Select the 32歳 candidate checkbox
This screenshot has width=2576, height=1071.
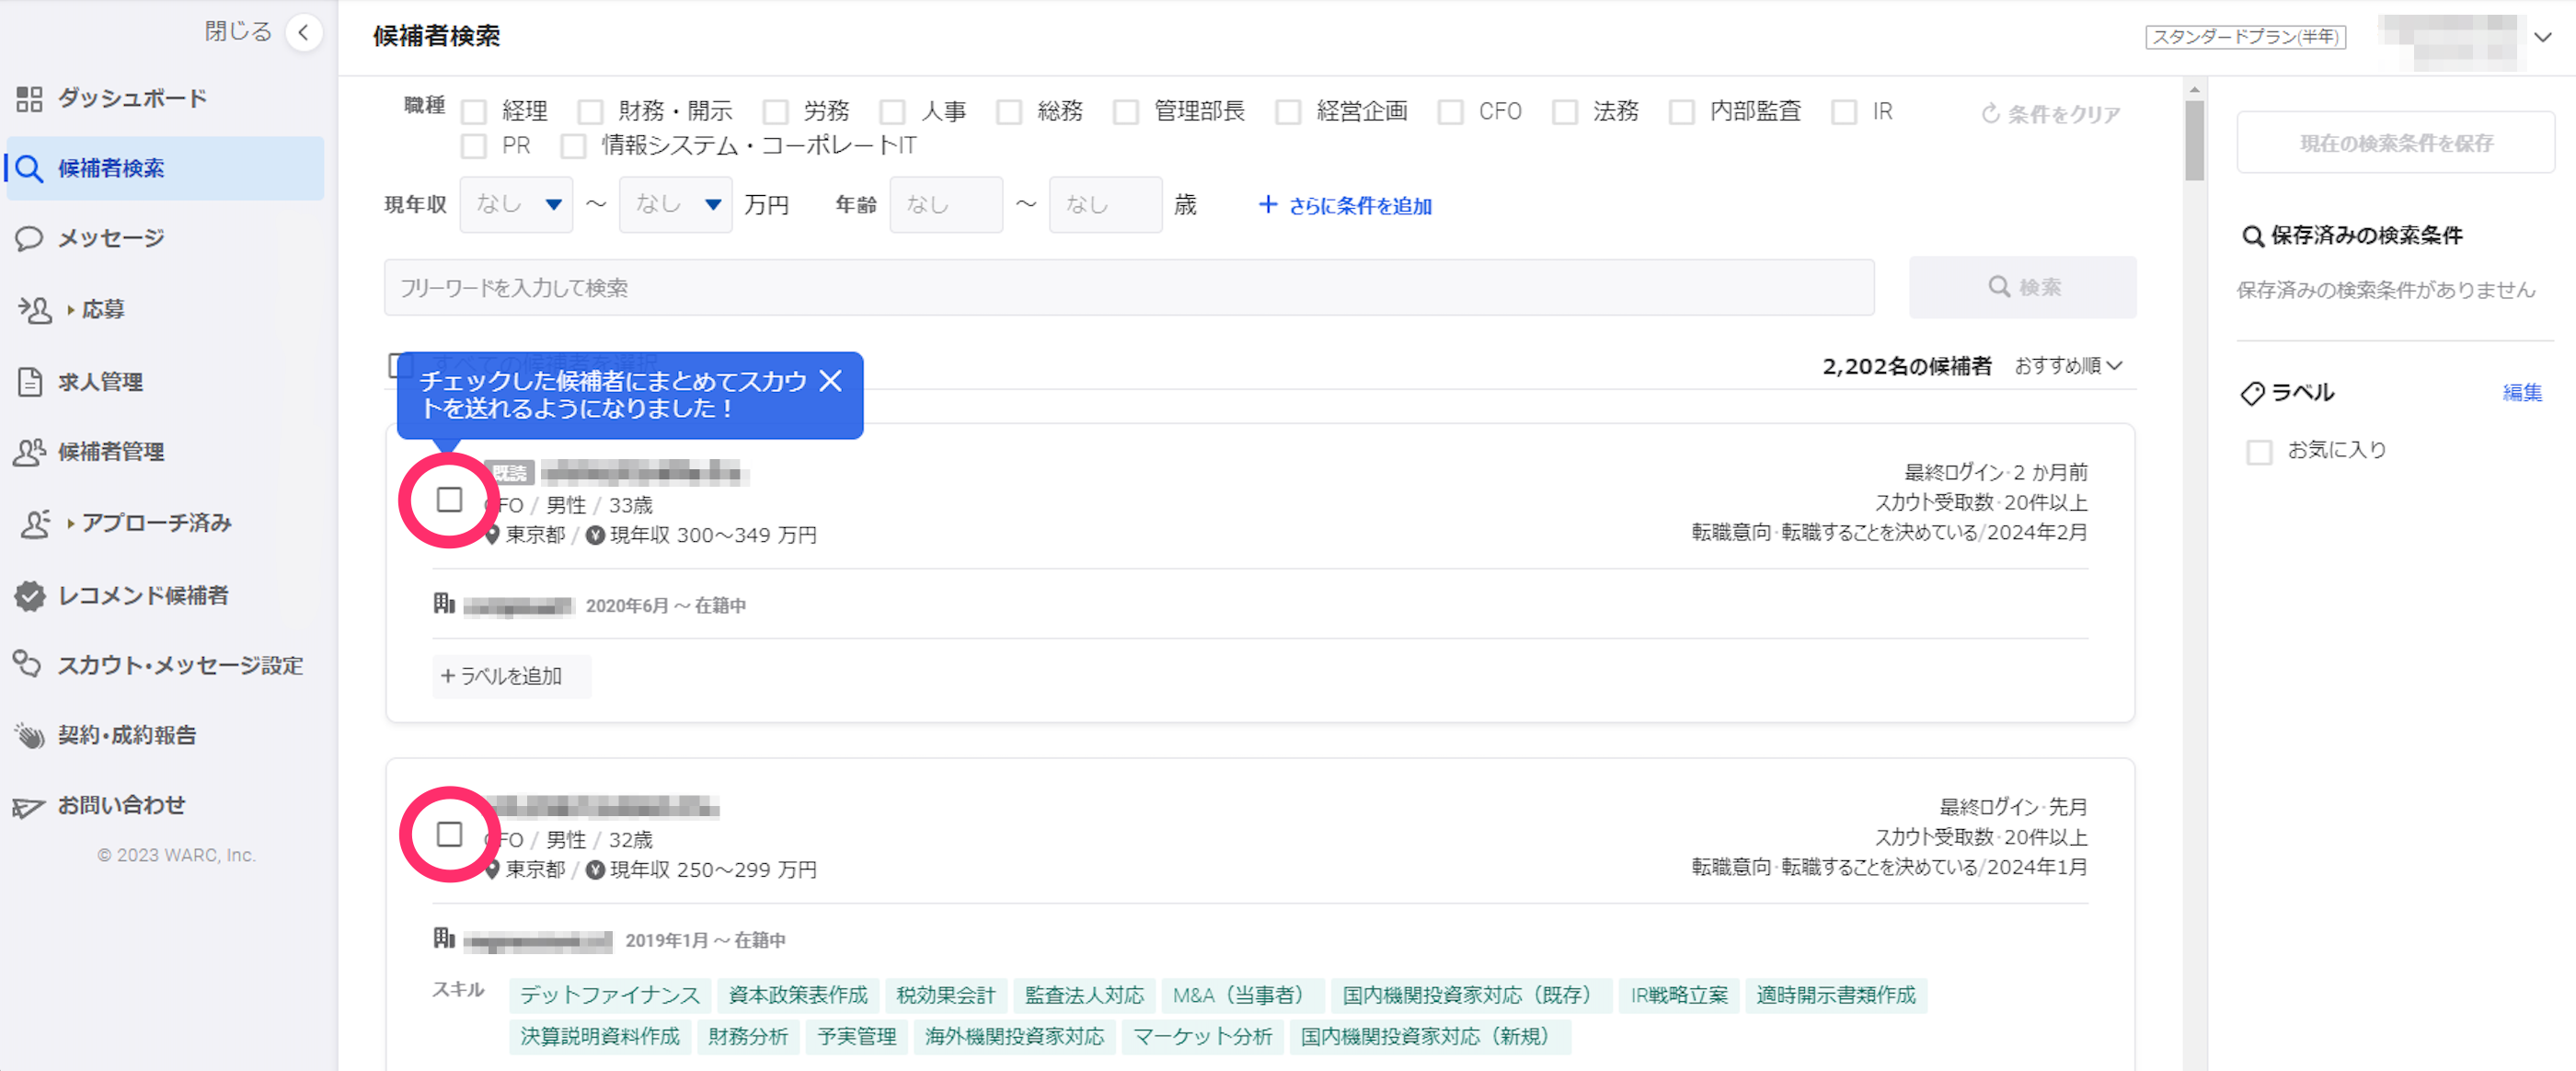pos(449,834)
